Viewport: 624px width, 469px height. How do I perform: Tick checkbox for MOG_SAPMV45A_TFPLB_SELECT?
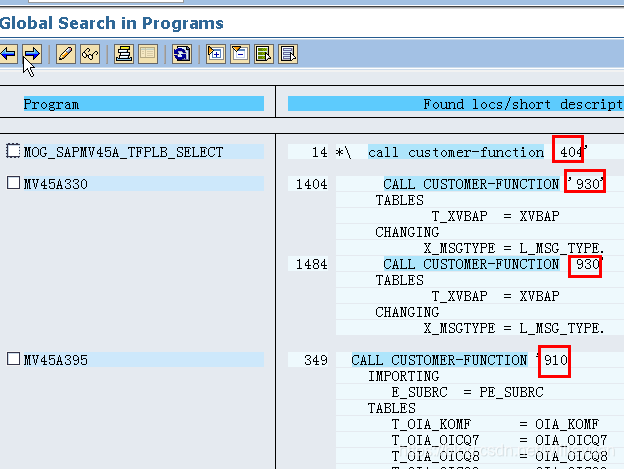pos(13,151)
